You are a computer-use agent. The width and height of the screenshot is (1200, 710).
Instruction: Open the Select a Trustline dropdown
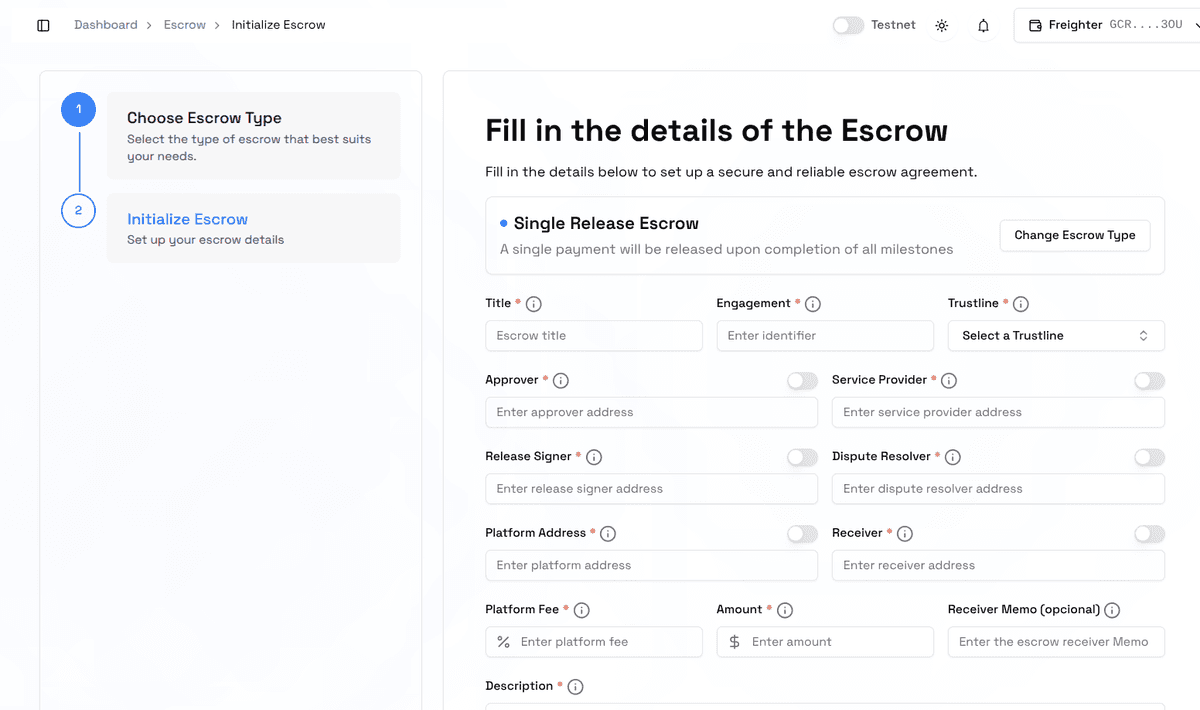[x=1056, y=335]
